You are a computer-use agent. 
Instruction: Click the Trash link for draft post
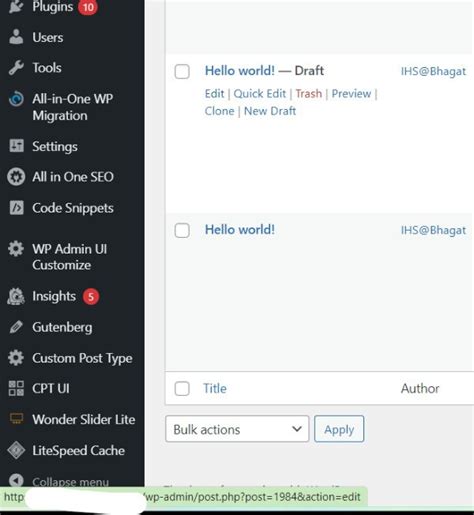click(309, 94)
